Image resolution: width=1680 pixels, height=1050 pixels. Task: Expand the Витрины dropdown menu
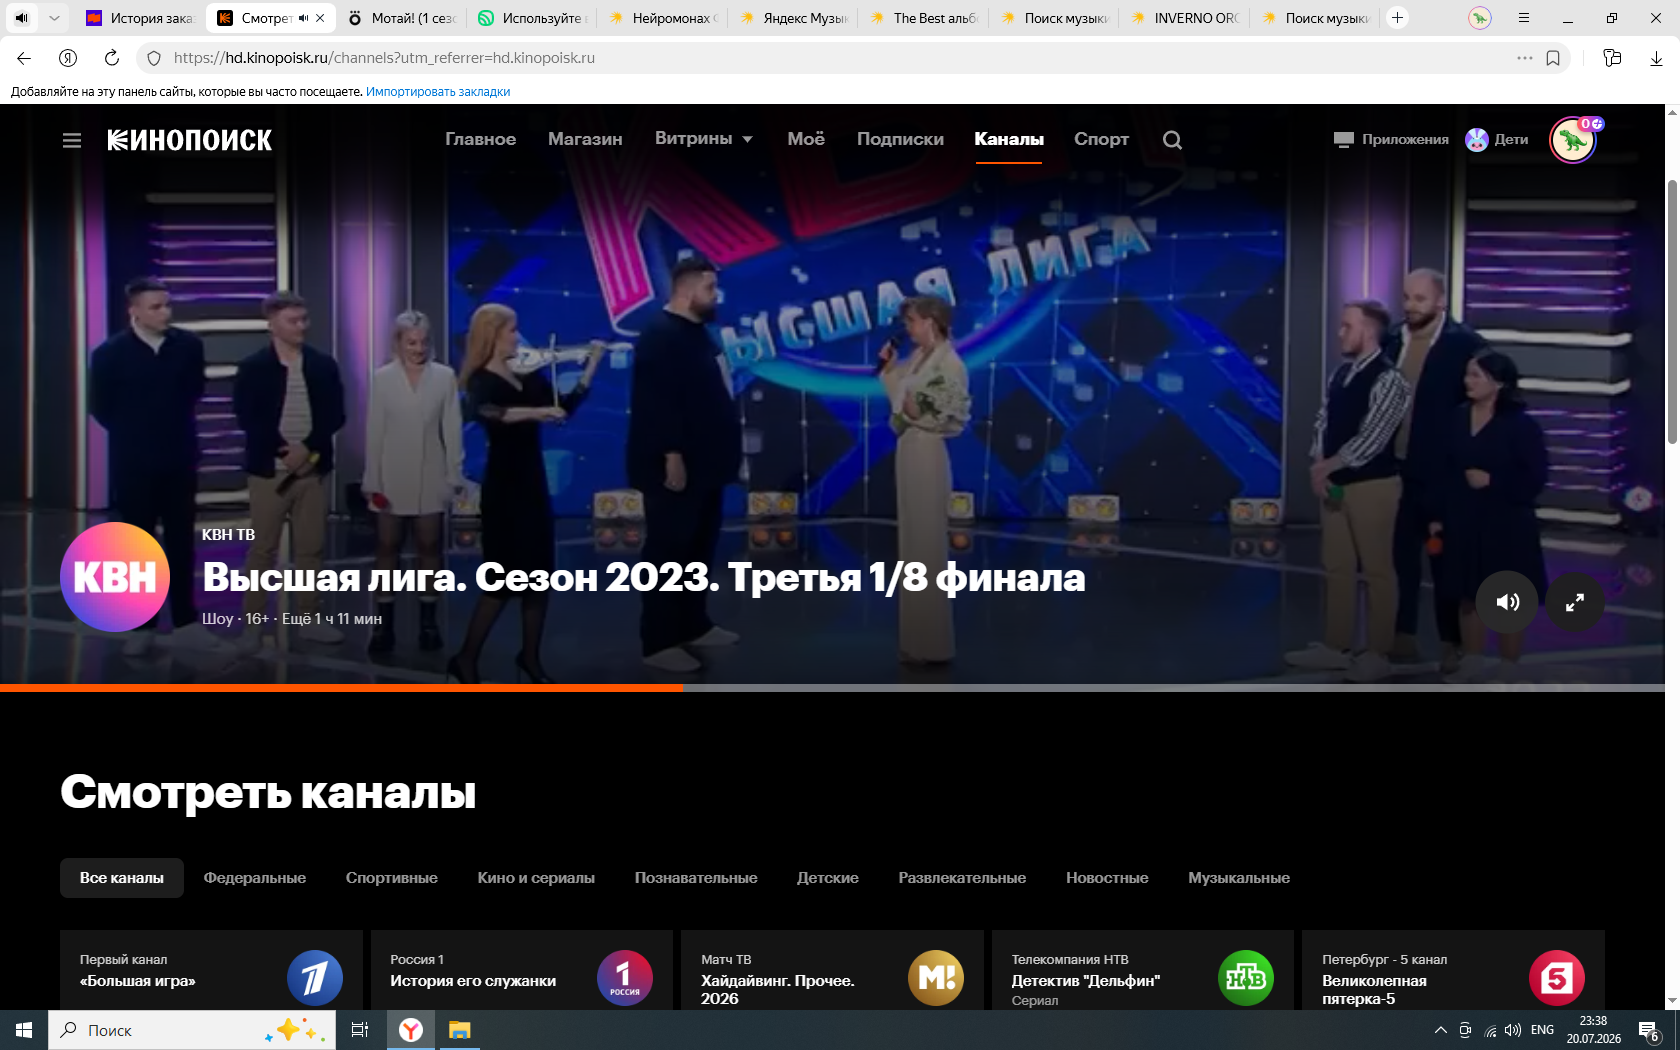click(x=704, y=139)
